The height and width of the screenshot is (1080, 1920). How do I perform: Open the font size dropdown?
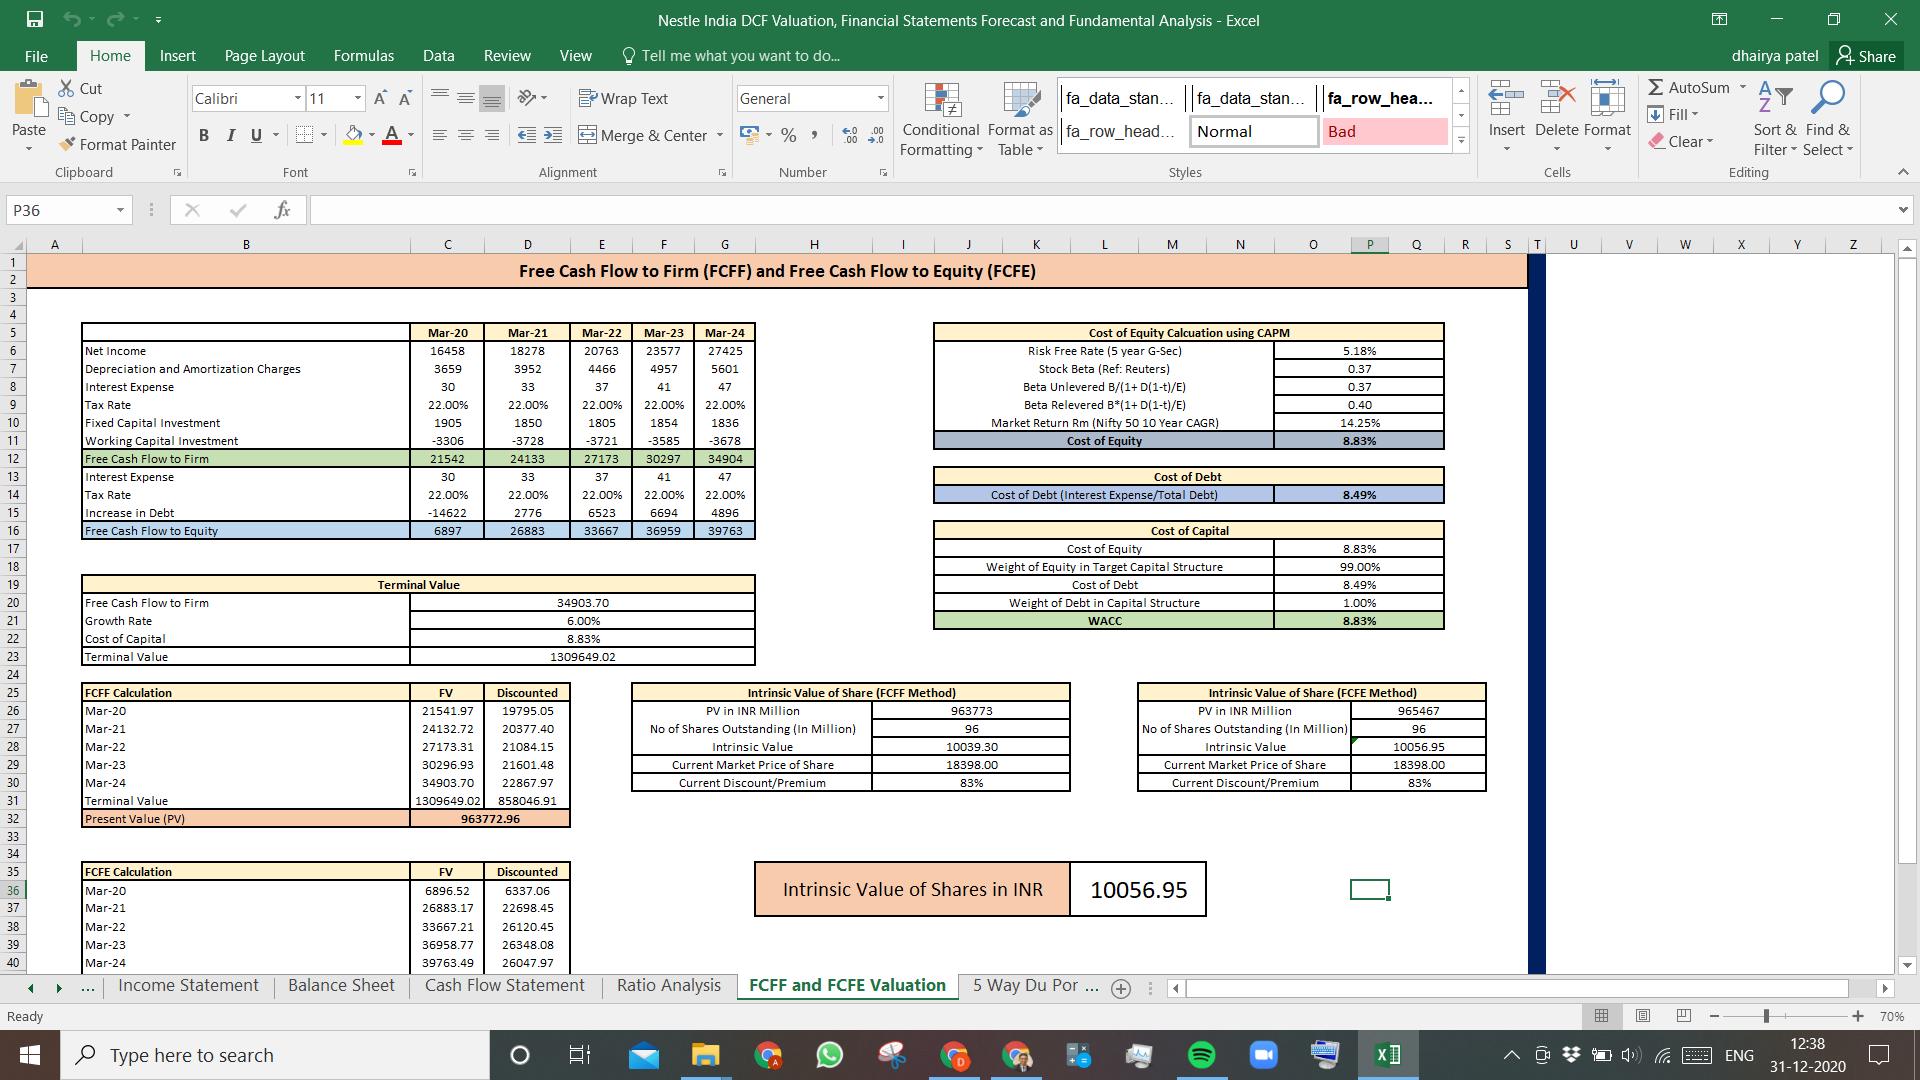point(358,98)
